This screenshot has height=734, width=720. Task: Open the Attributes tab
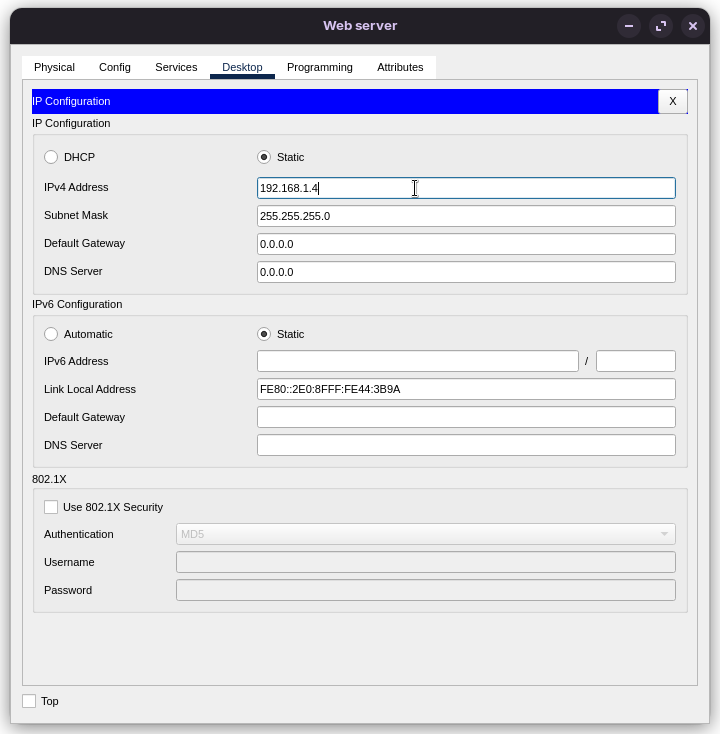pos(400,67)
